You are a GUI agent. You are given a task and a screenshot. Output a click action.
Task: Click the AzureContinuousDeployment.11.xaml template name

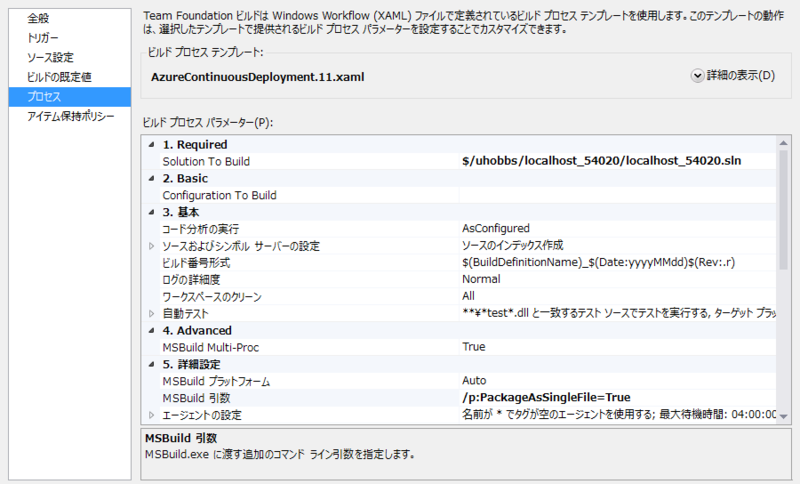tap(258, 77)
